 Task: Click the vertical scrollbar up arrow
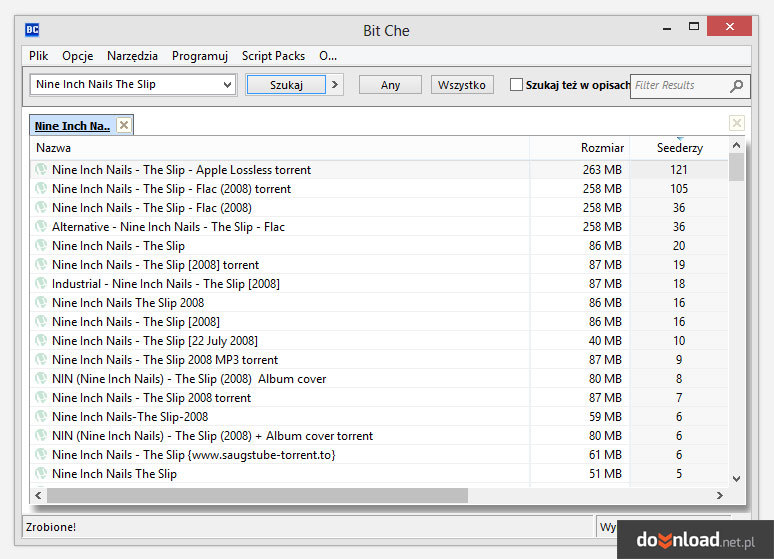pyautogui.click(x=736, y=145)
